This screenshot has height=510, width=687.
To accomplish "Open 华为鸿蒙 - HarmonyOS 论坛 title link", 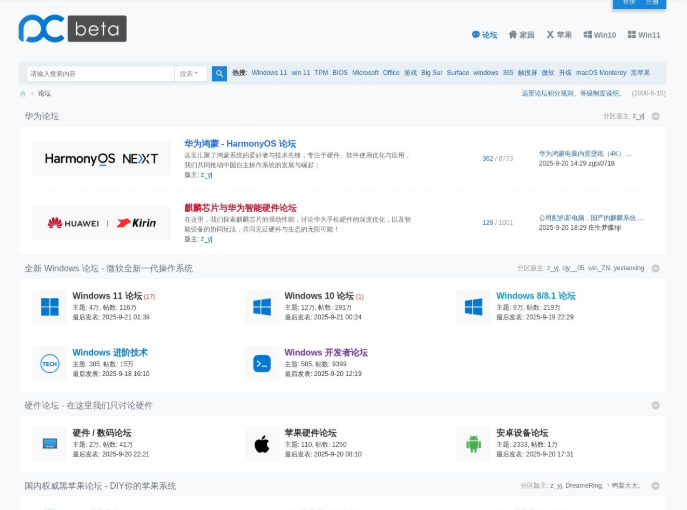I will coord(240,144).
